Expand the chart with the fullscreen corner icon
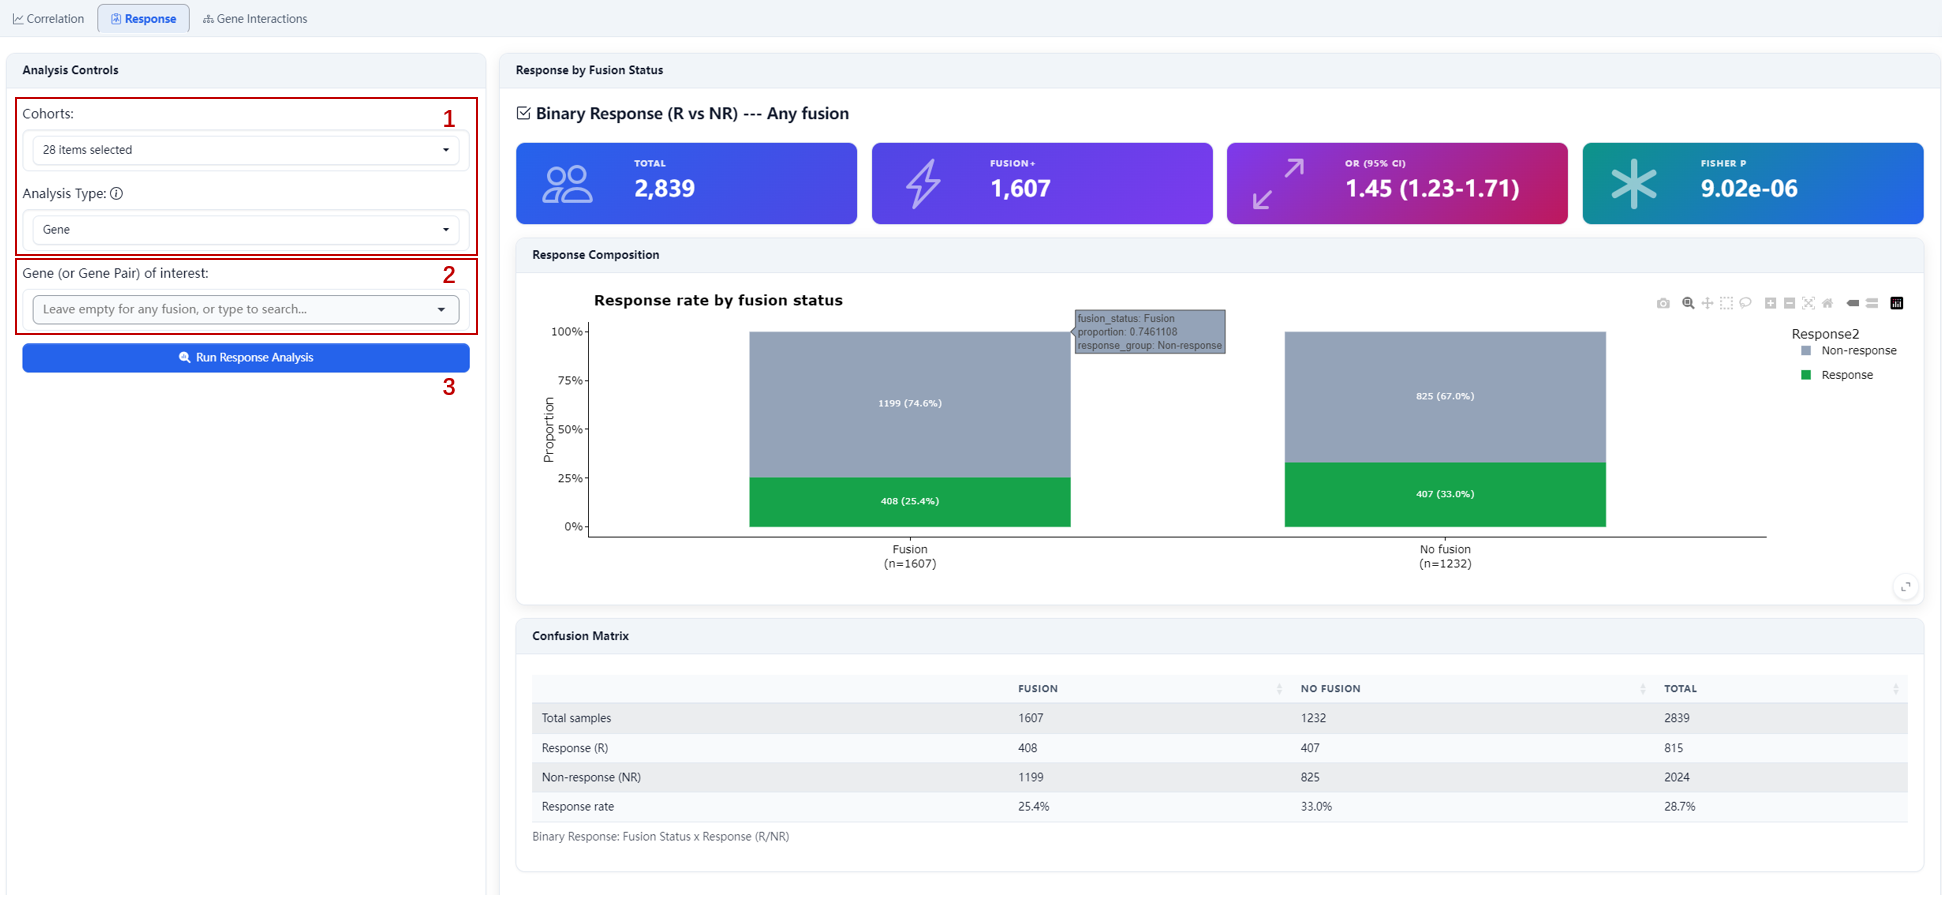Image resolution: width=1942 pixels, height=913 pixels. coord(1905,587)
